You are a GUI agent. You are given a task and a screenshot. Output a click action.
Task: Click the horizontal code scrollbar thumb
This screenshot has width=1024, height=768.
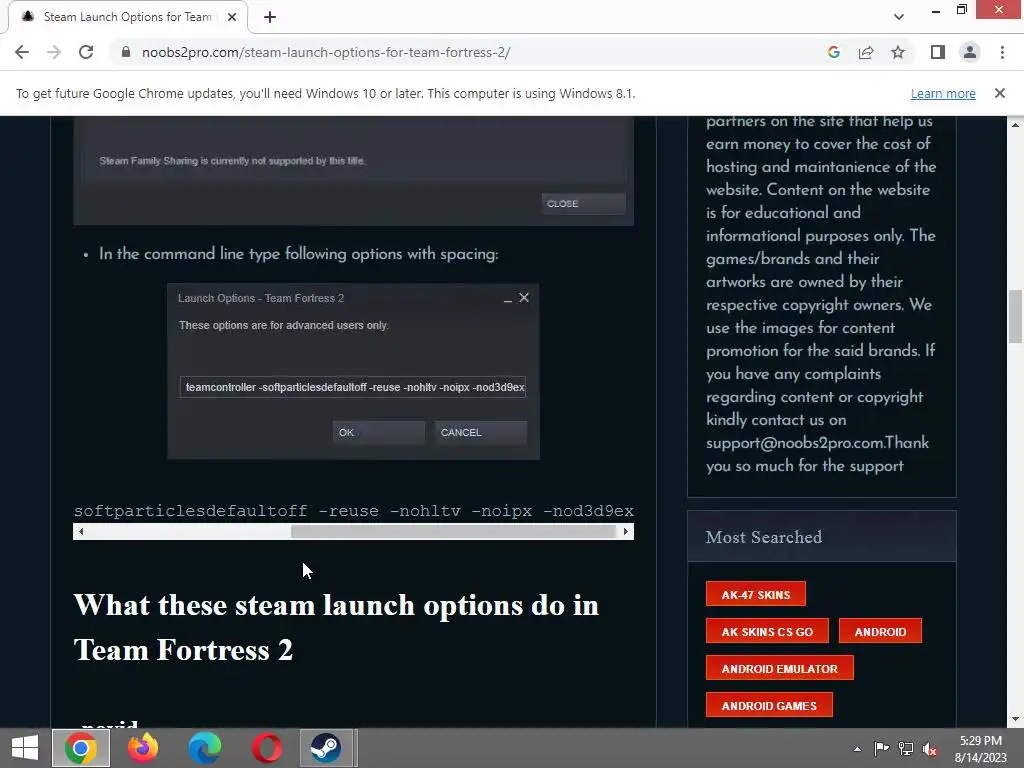pyautogui.click(x=453, y=532)
